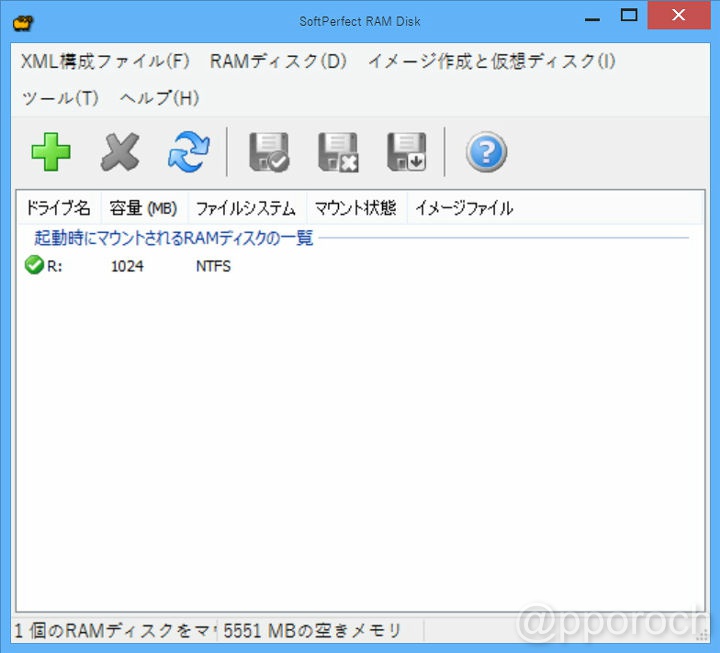Click the green plus add disk icon

51,152
